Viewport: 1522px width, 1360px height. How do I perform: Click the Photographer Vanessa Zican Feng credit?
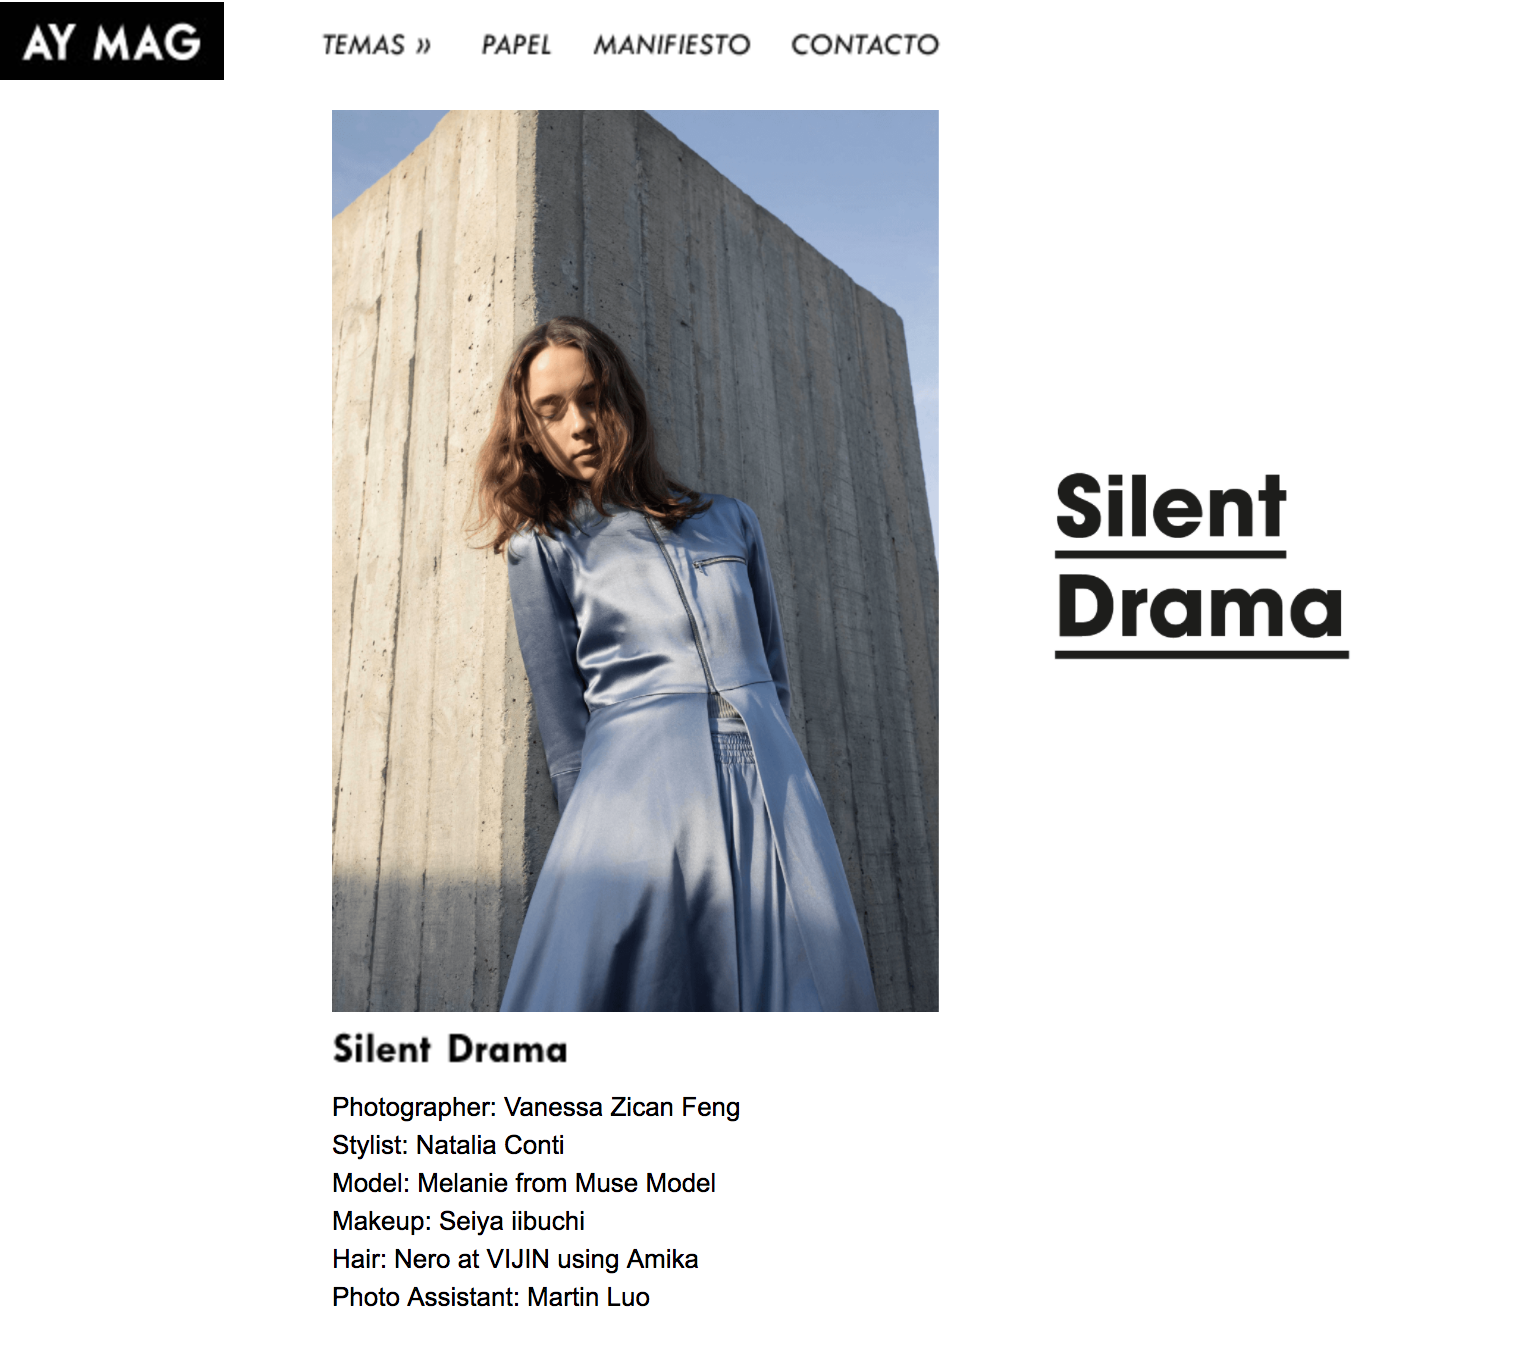536,1107
